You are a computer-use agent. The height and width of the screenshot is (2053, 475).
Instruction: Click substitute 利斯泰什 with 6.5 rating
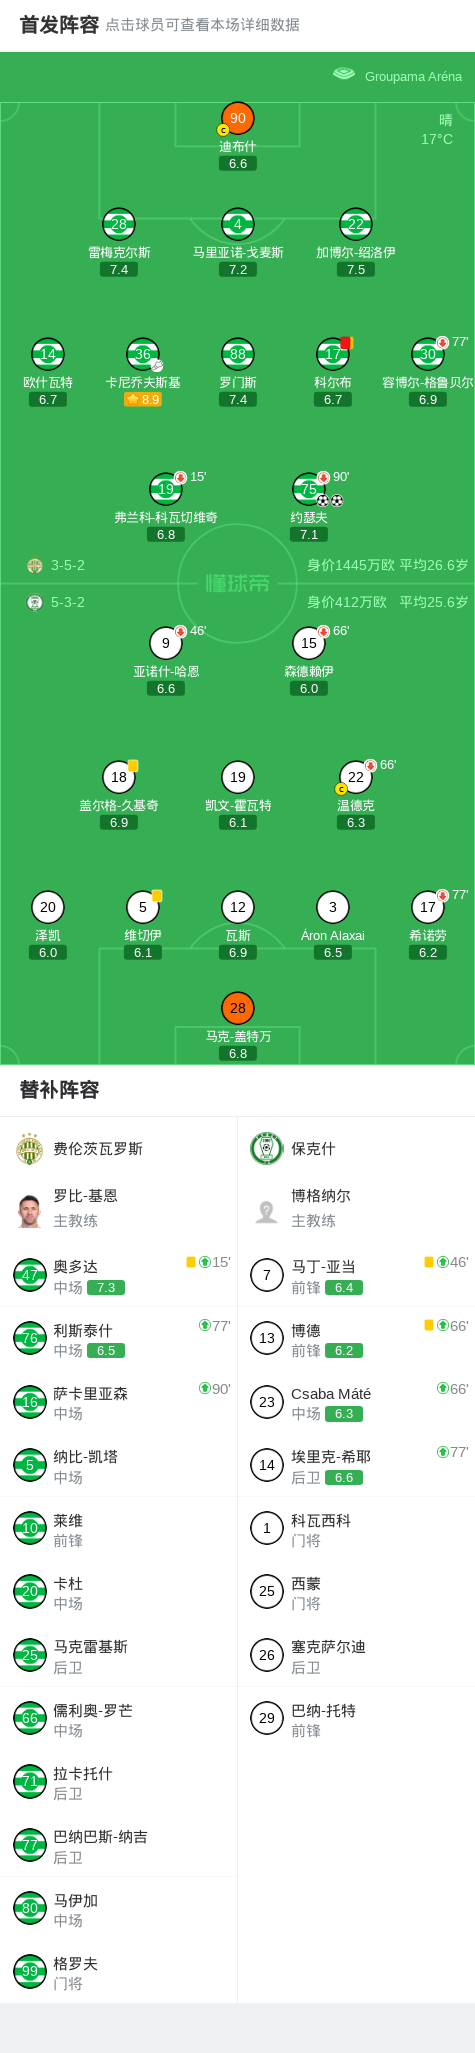coord(118,1339)
